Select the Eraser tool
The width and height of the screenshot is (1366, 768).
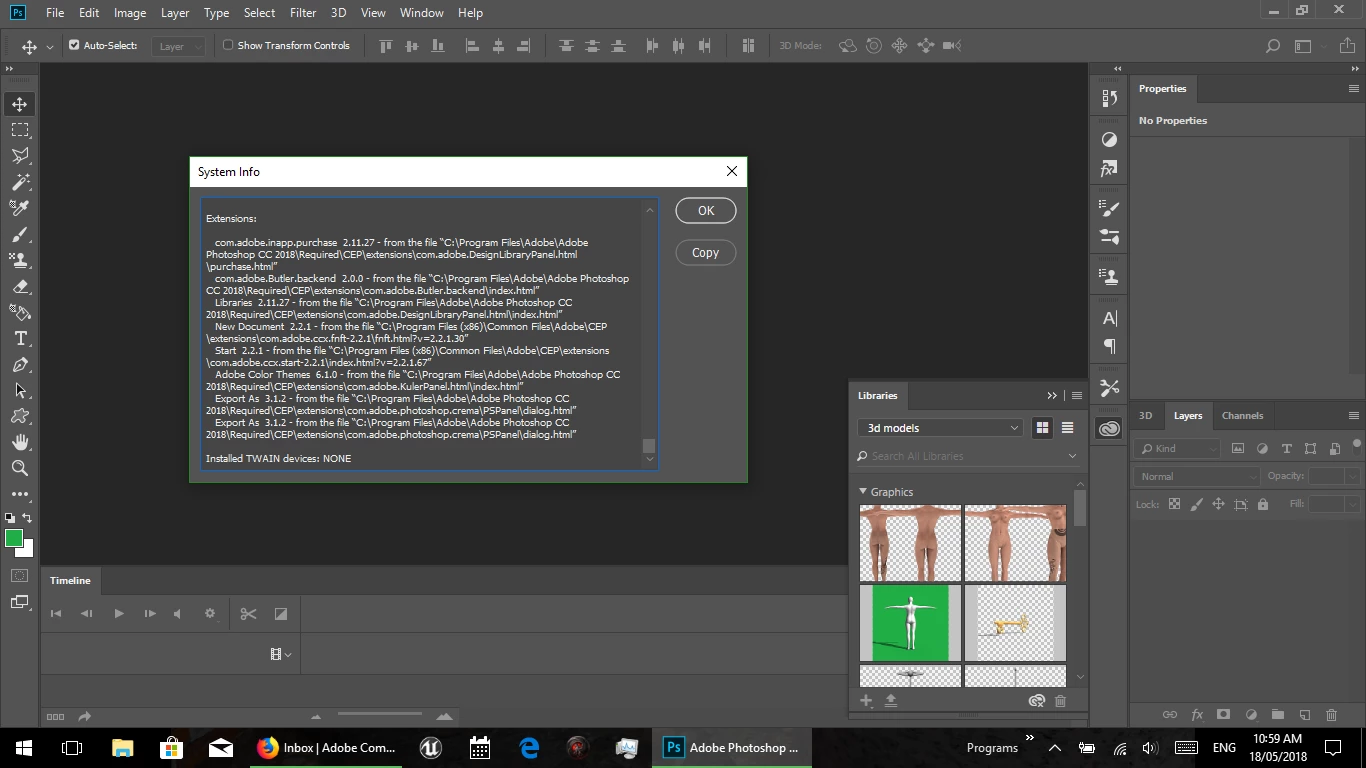click(x=20, y=286)
